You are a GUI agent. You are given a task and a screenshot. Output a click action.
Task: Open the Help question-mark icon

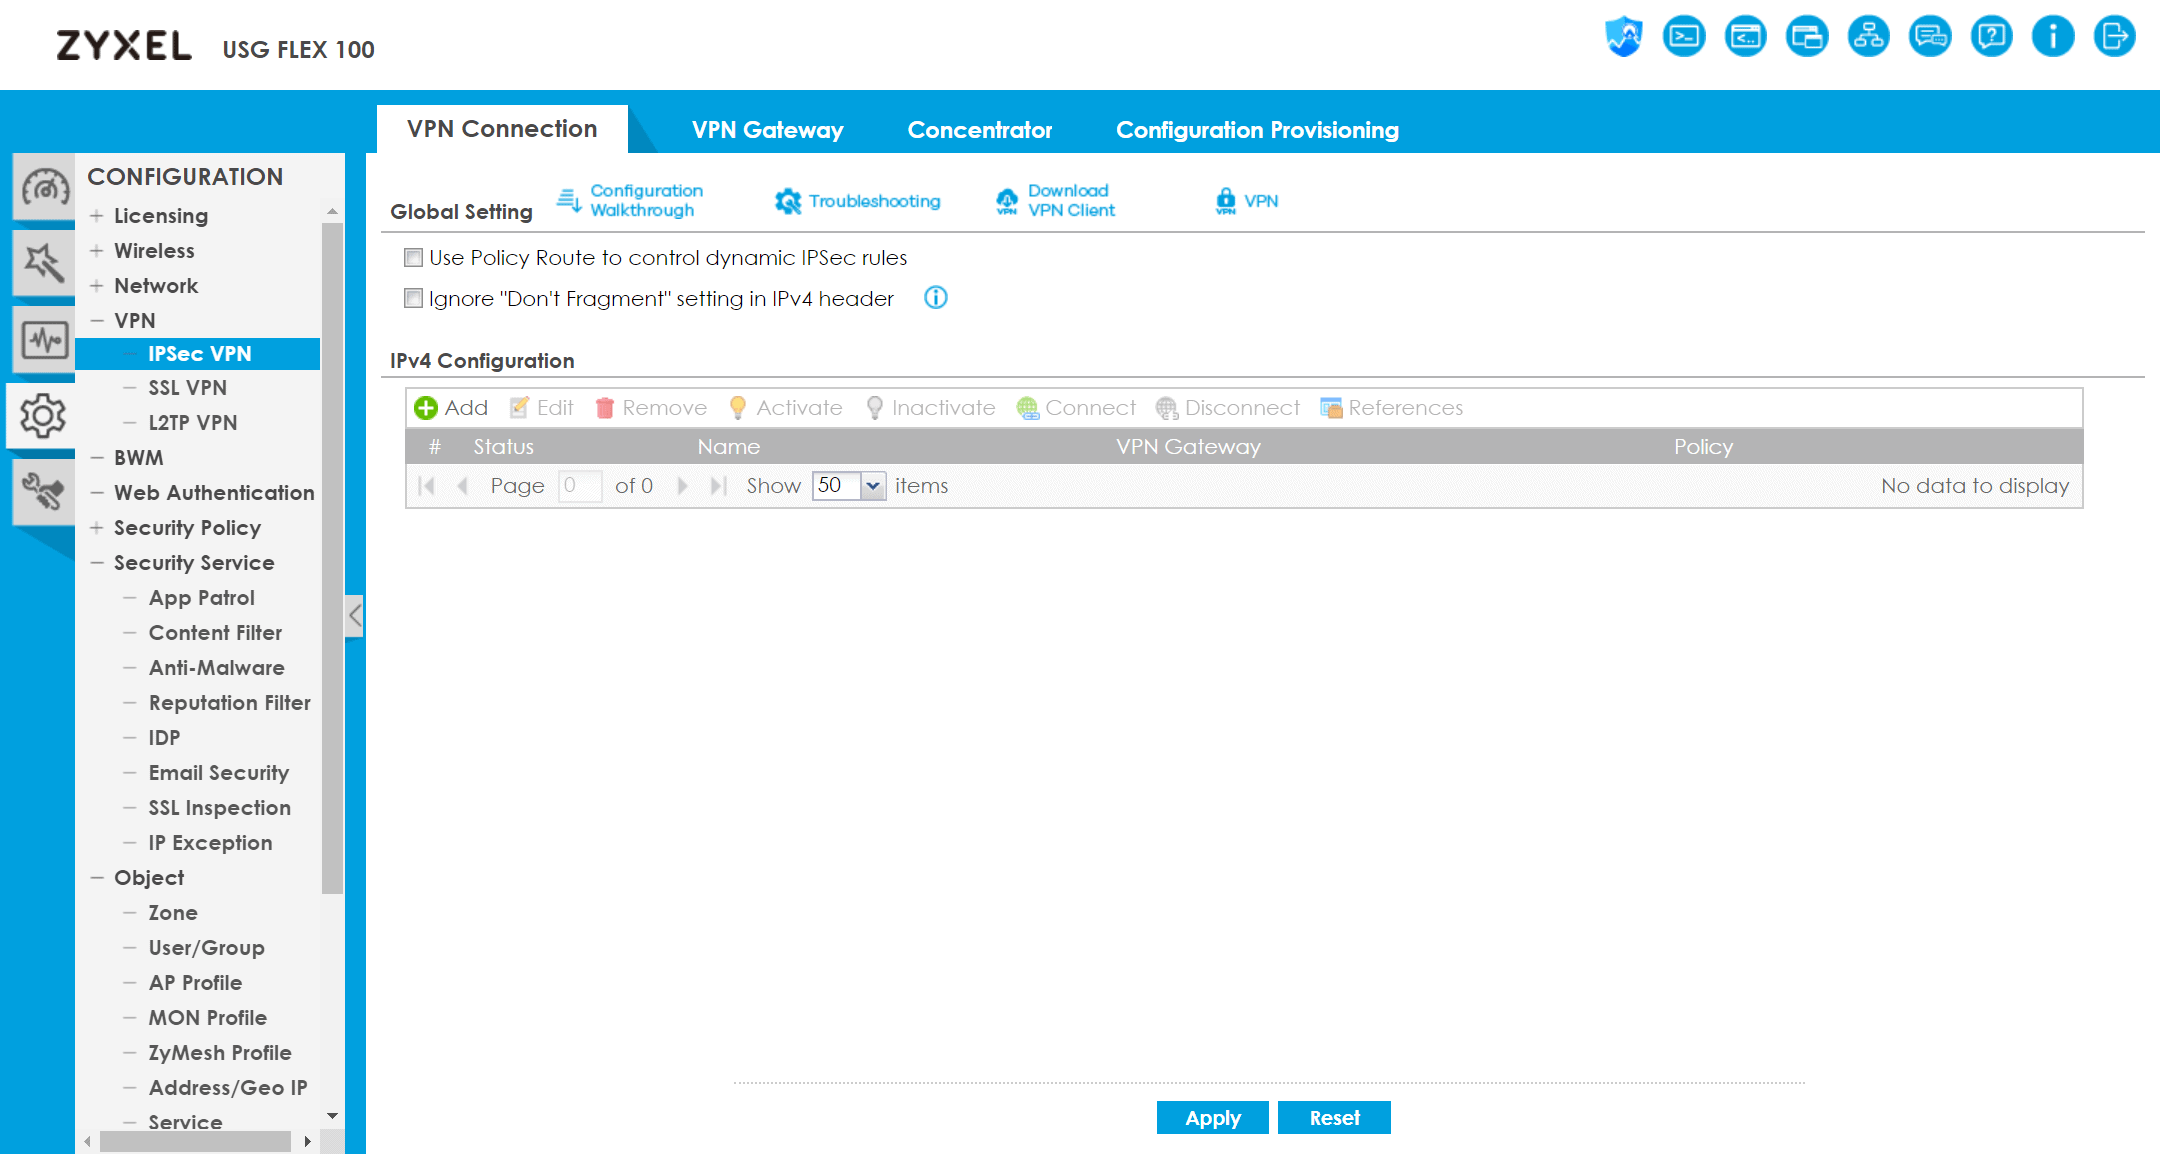click(1991, 38)
